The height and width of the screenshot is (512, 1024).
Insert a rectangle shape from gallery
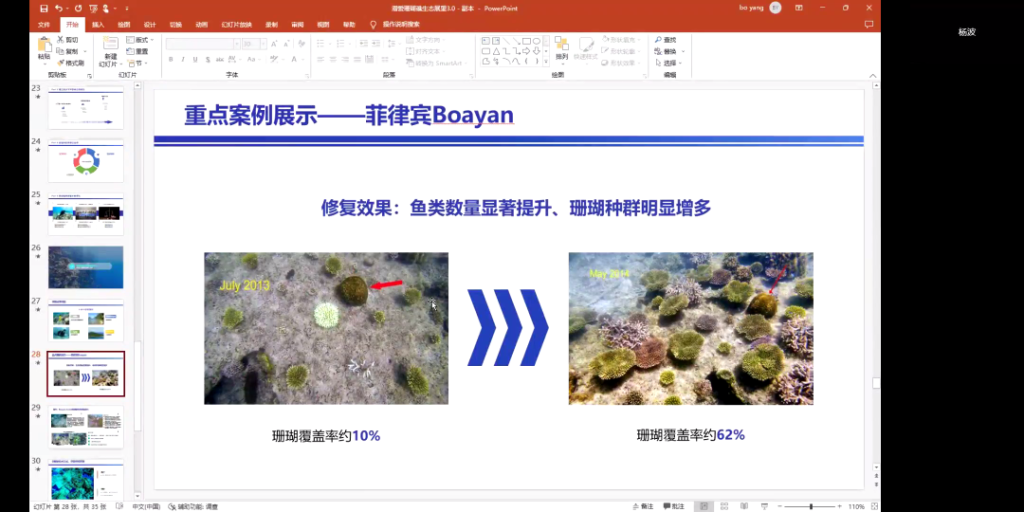tap(526, 41)
